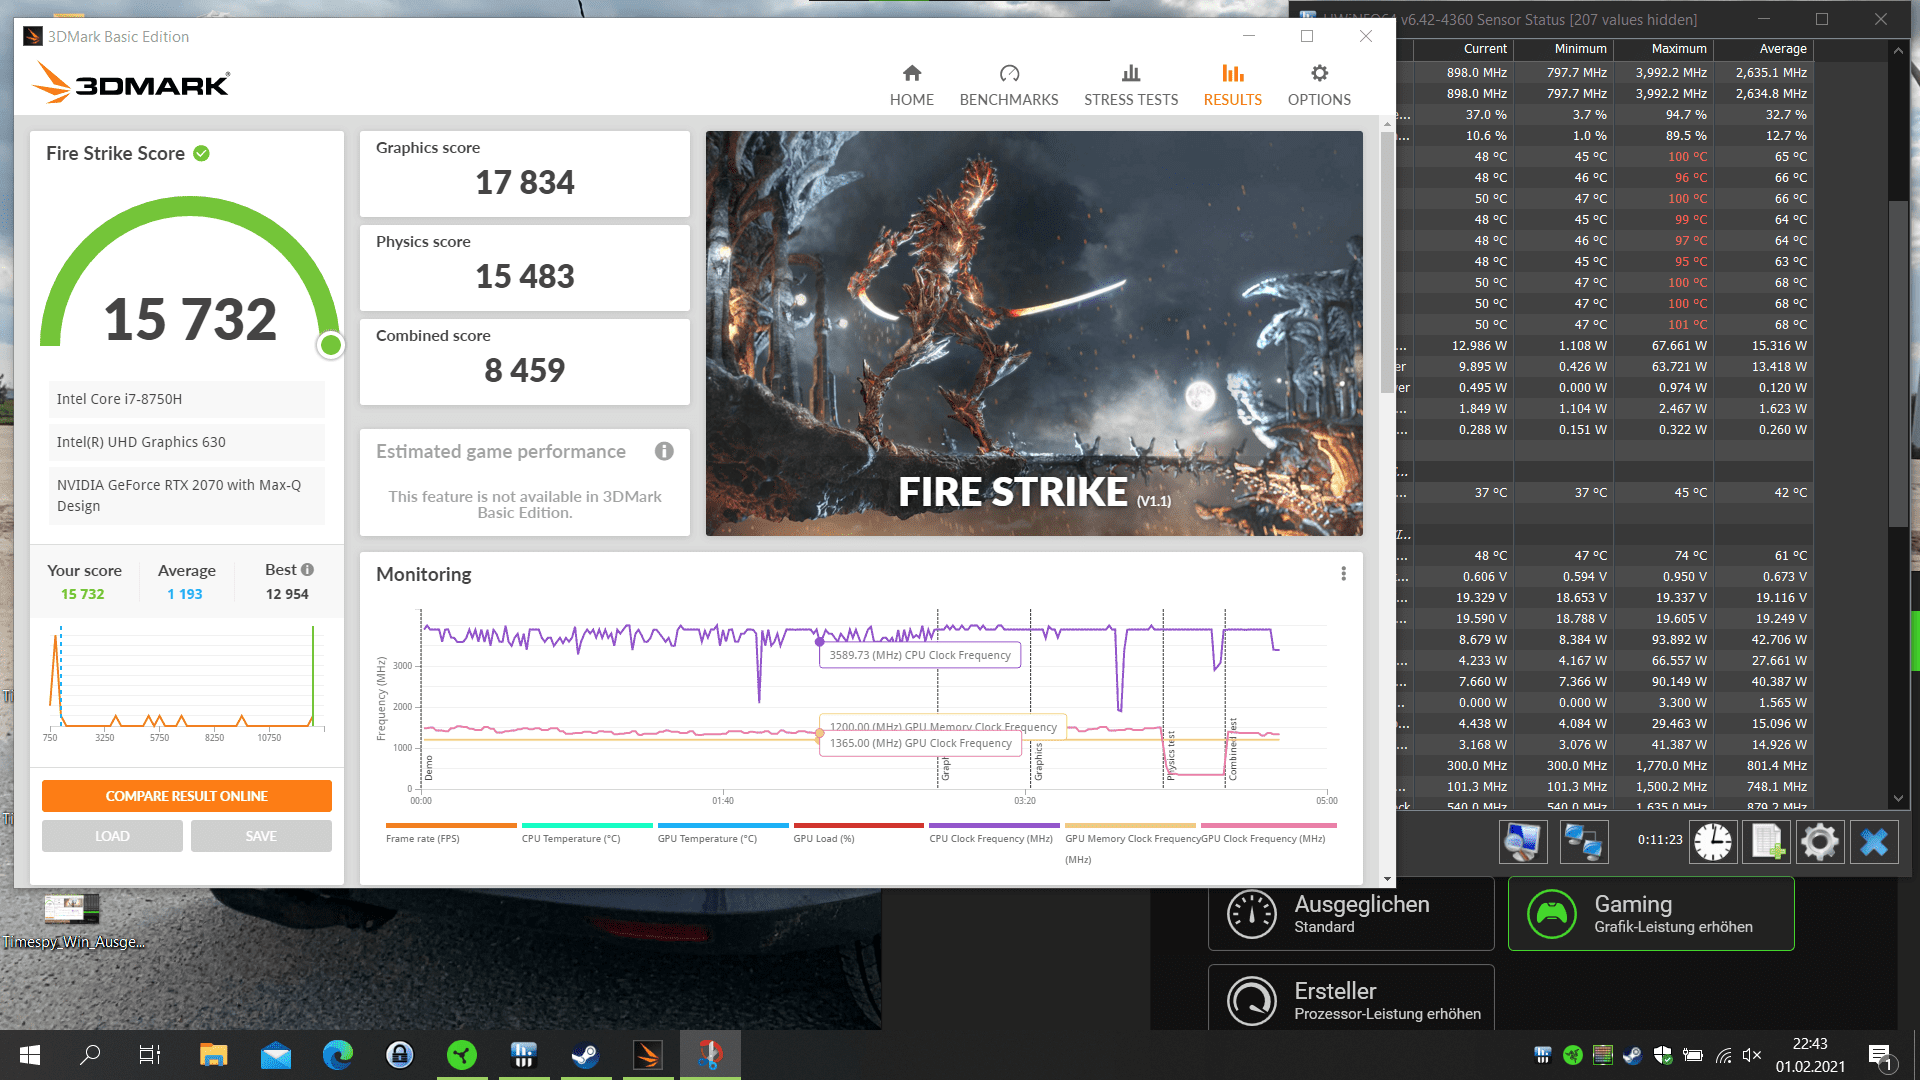Click the Current column header in HWiNFO
Viewport: 1920px width, 1080px height.
1463,49
